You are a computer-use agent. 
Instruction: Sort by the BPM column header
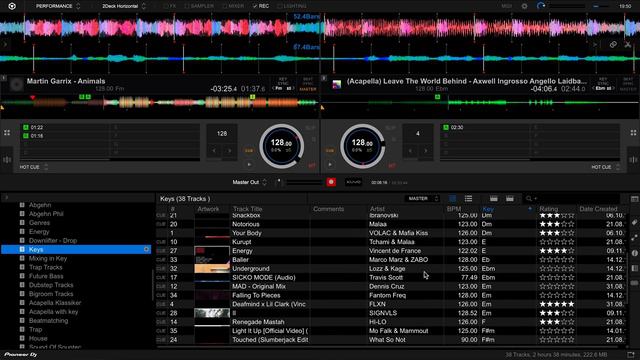pyautogui.click(x=453, y=209)
